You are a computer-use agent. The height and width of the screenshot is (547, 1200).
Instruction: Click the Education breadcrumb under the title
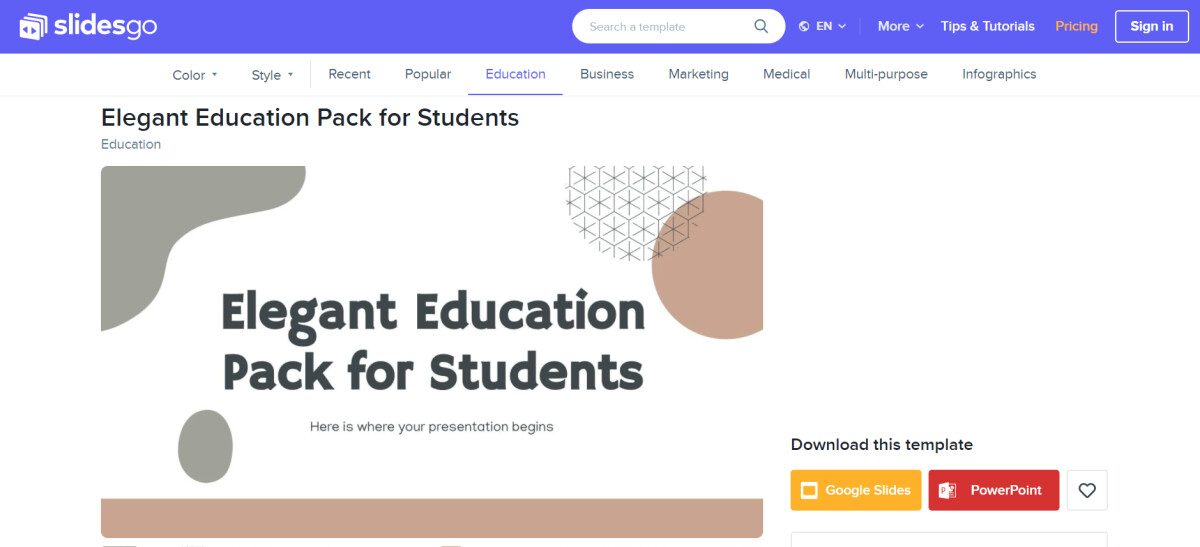pos(131,144)
